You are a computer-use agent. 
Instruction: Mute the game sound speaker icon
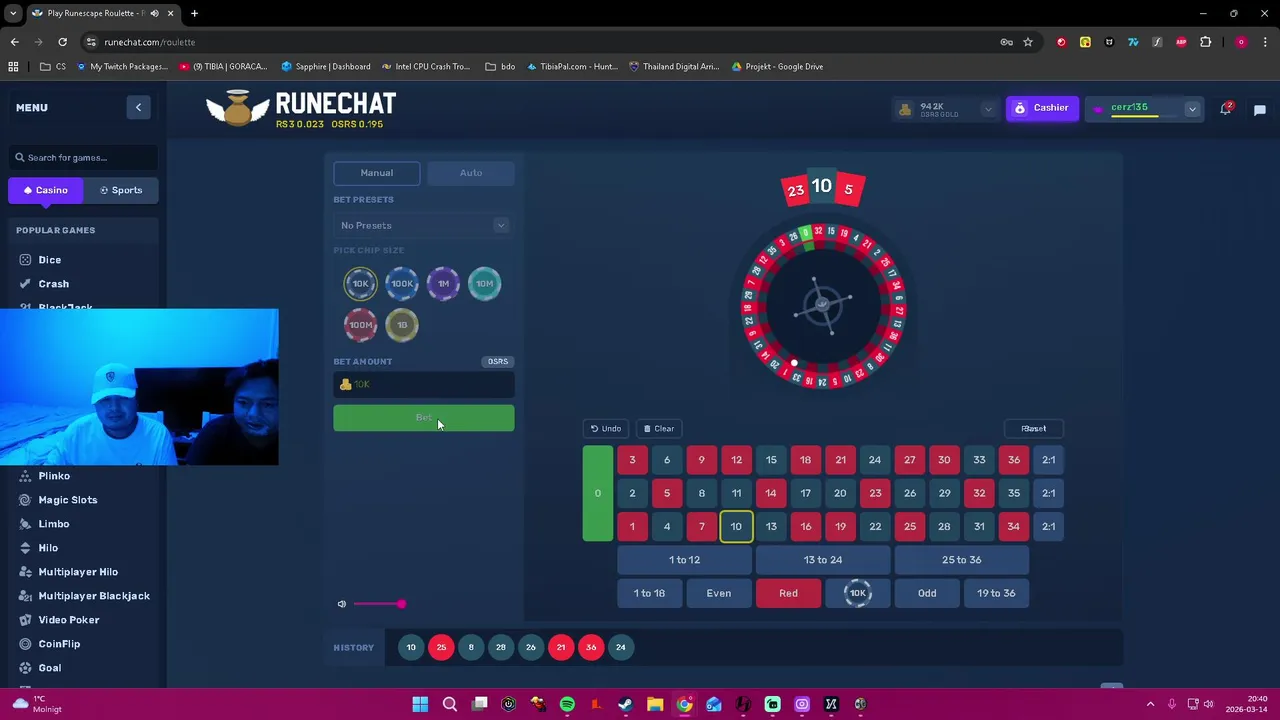[342, 604]
